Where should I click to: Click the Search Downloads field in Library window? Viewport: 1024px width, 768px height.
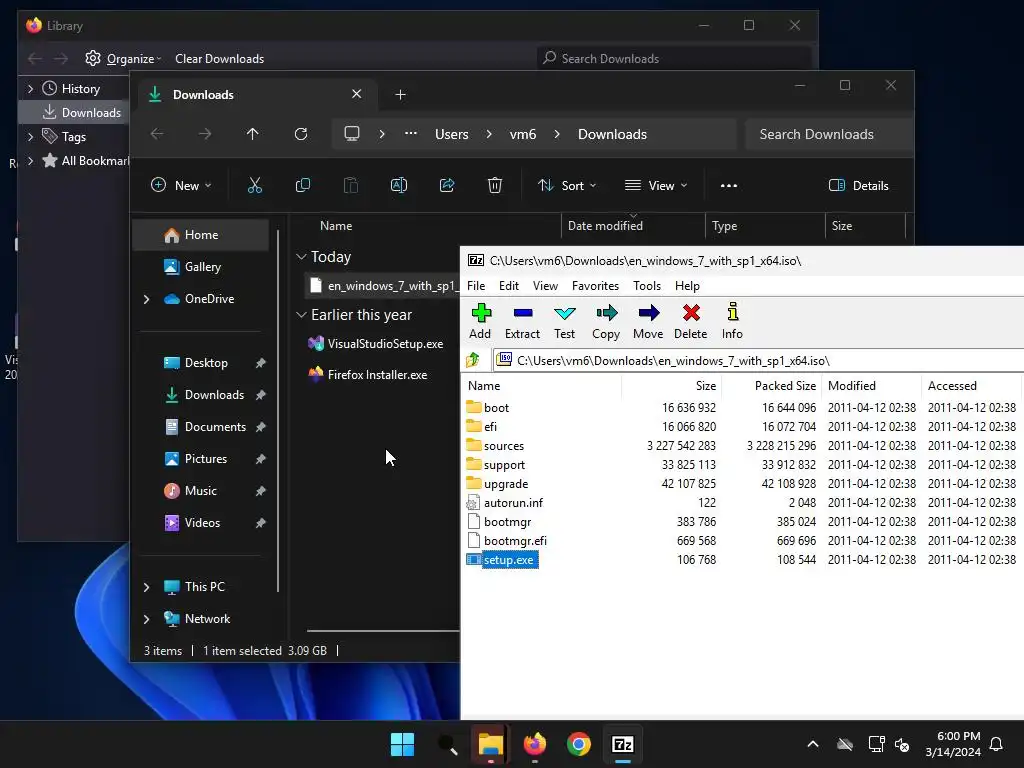tap(673, 59)
